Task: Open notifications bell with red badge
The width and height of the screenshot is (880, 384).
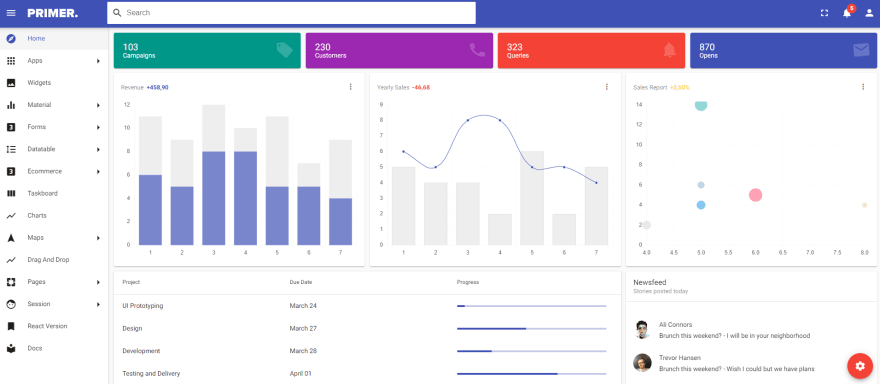Action: (847, 12)
